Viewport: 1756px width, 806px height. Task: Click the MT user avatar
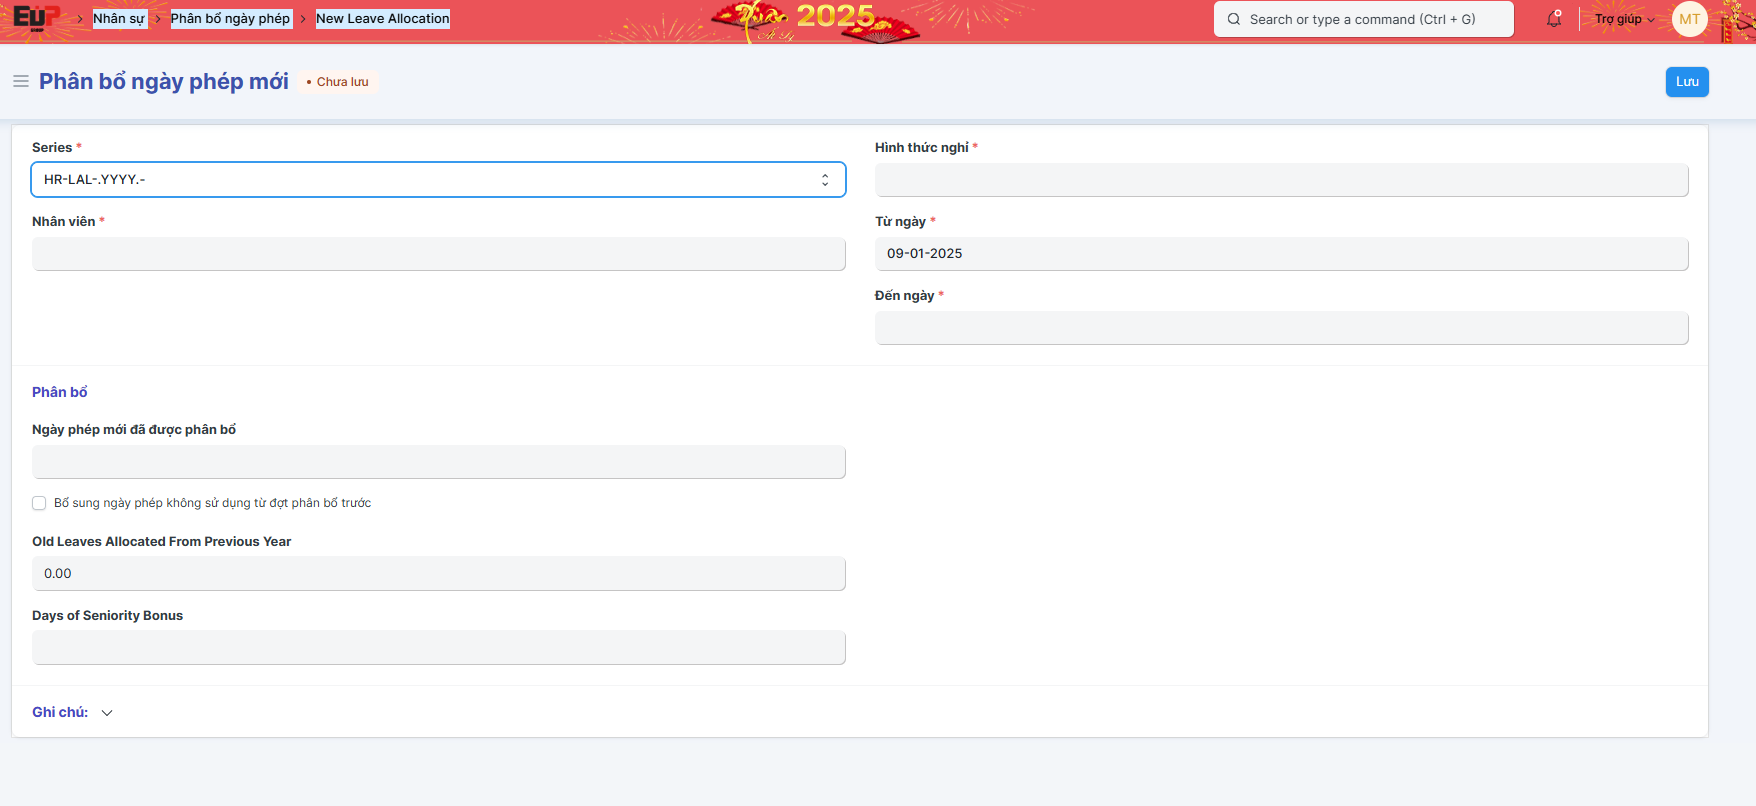click(x=1689, y=19)
